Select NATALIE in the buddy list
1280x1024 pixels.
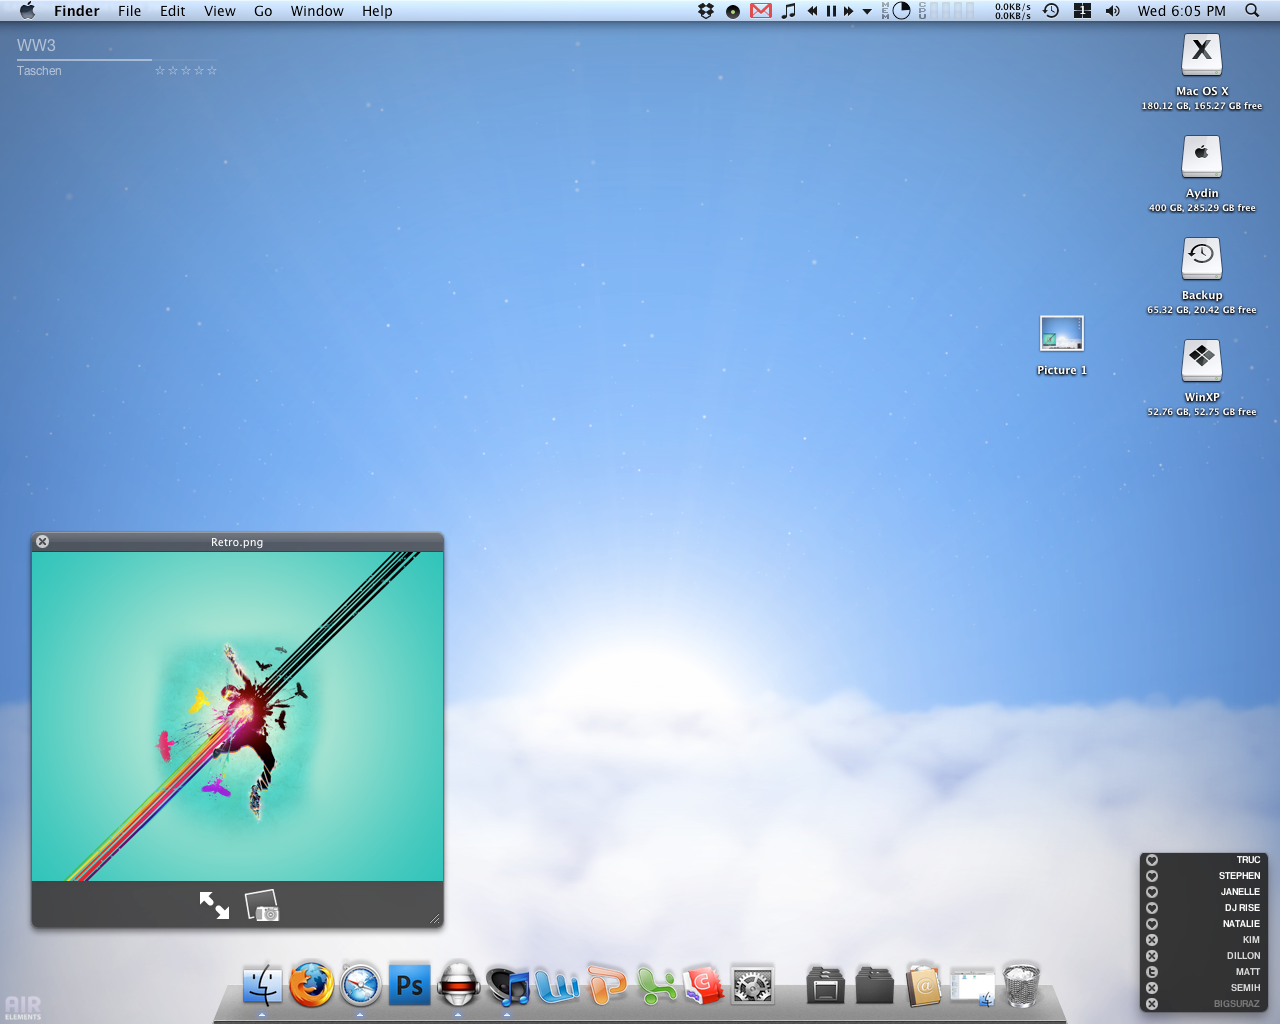(1241, 924)
